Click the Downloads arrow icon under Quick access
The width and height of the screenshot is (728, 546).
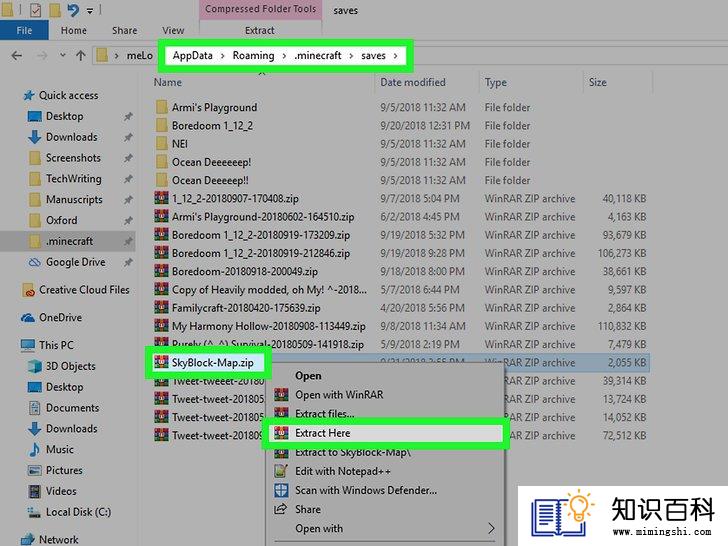pos(35,137)
